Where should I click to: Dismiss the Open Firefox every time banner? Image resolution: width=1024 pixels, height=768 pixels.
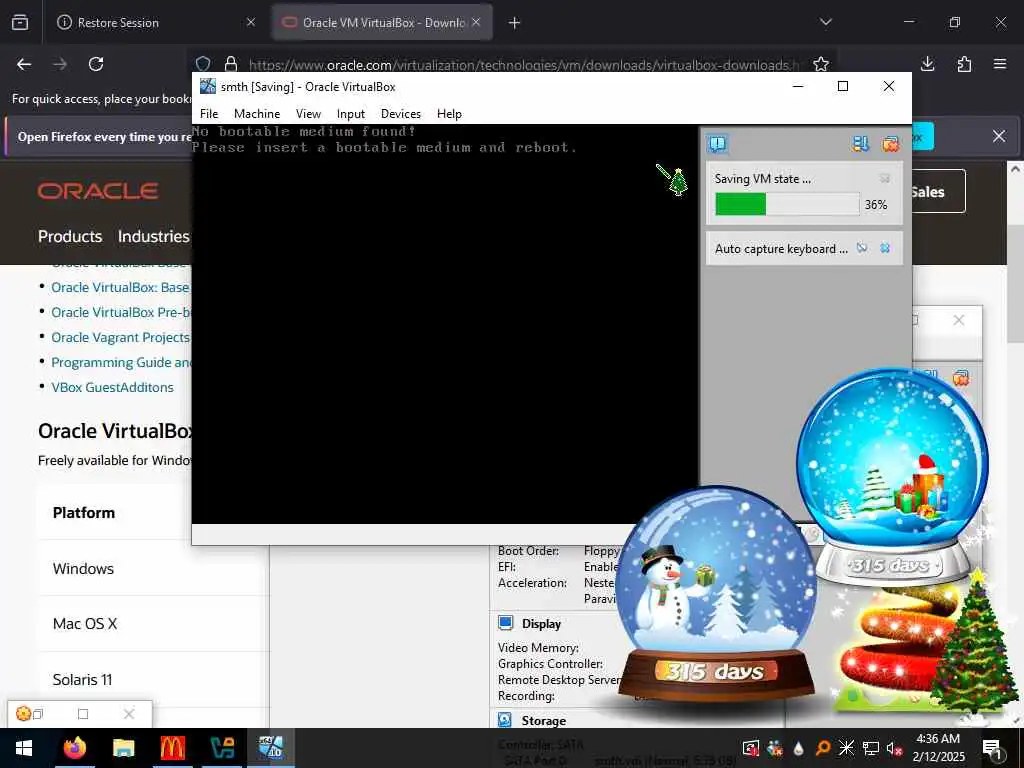coord(999,136)
